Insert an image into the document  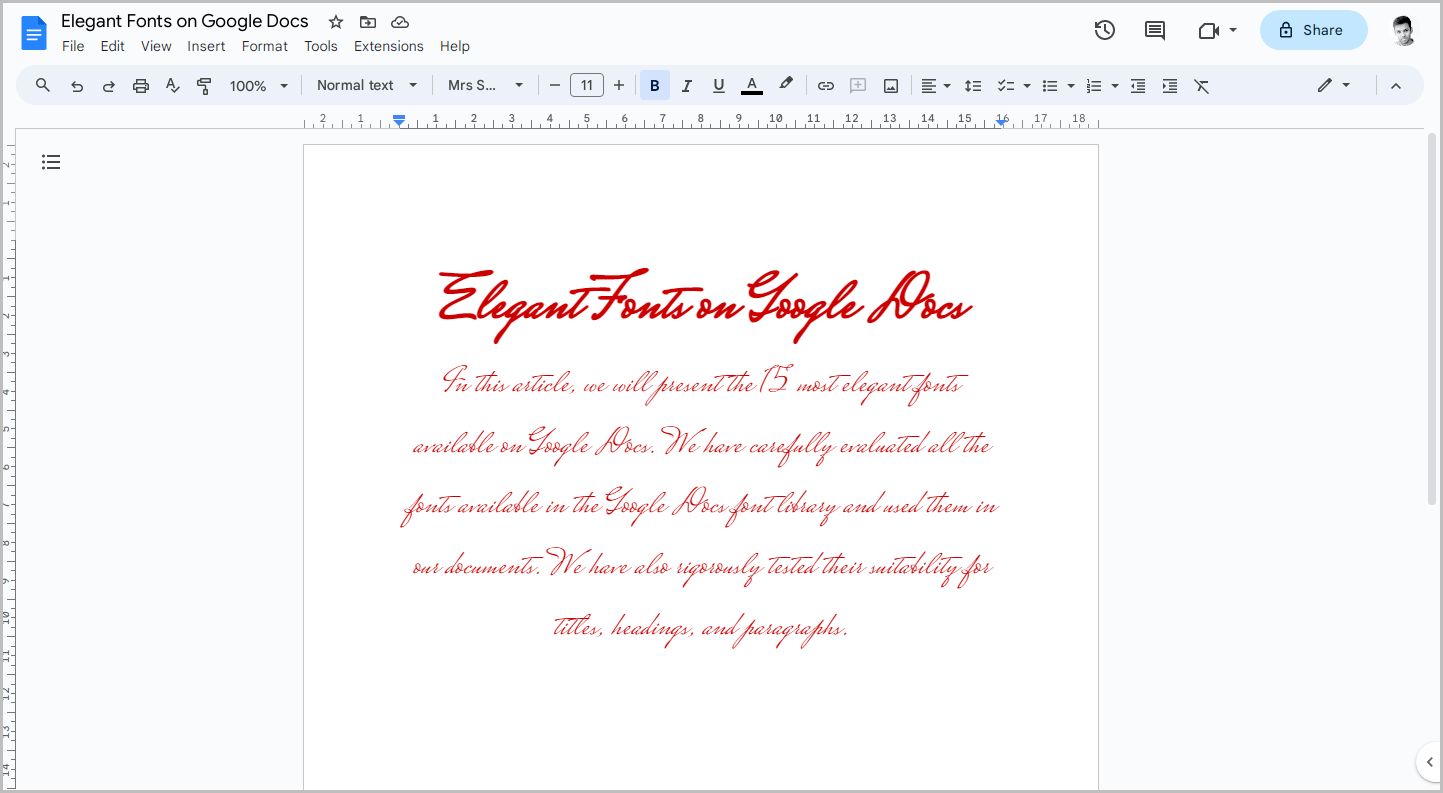pos(890,85)
